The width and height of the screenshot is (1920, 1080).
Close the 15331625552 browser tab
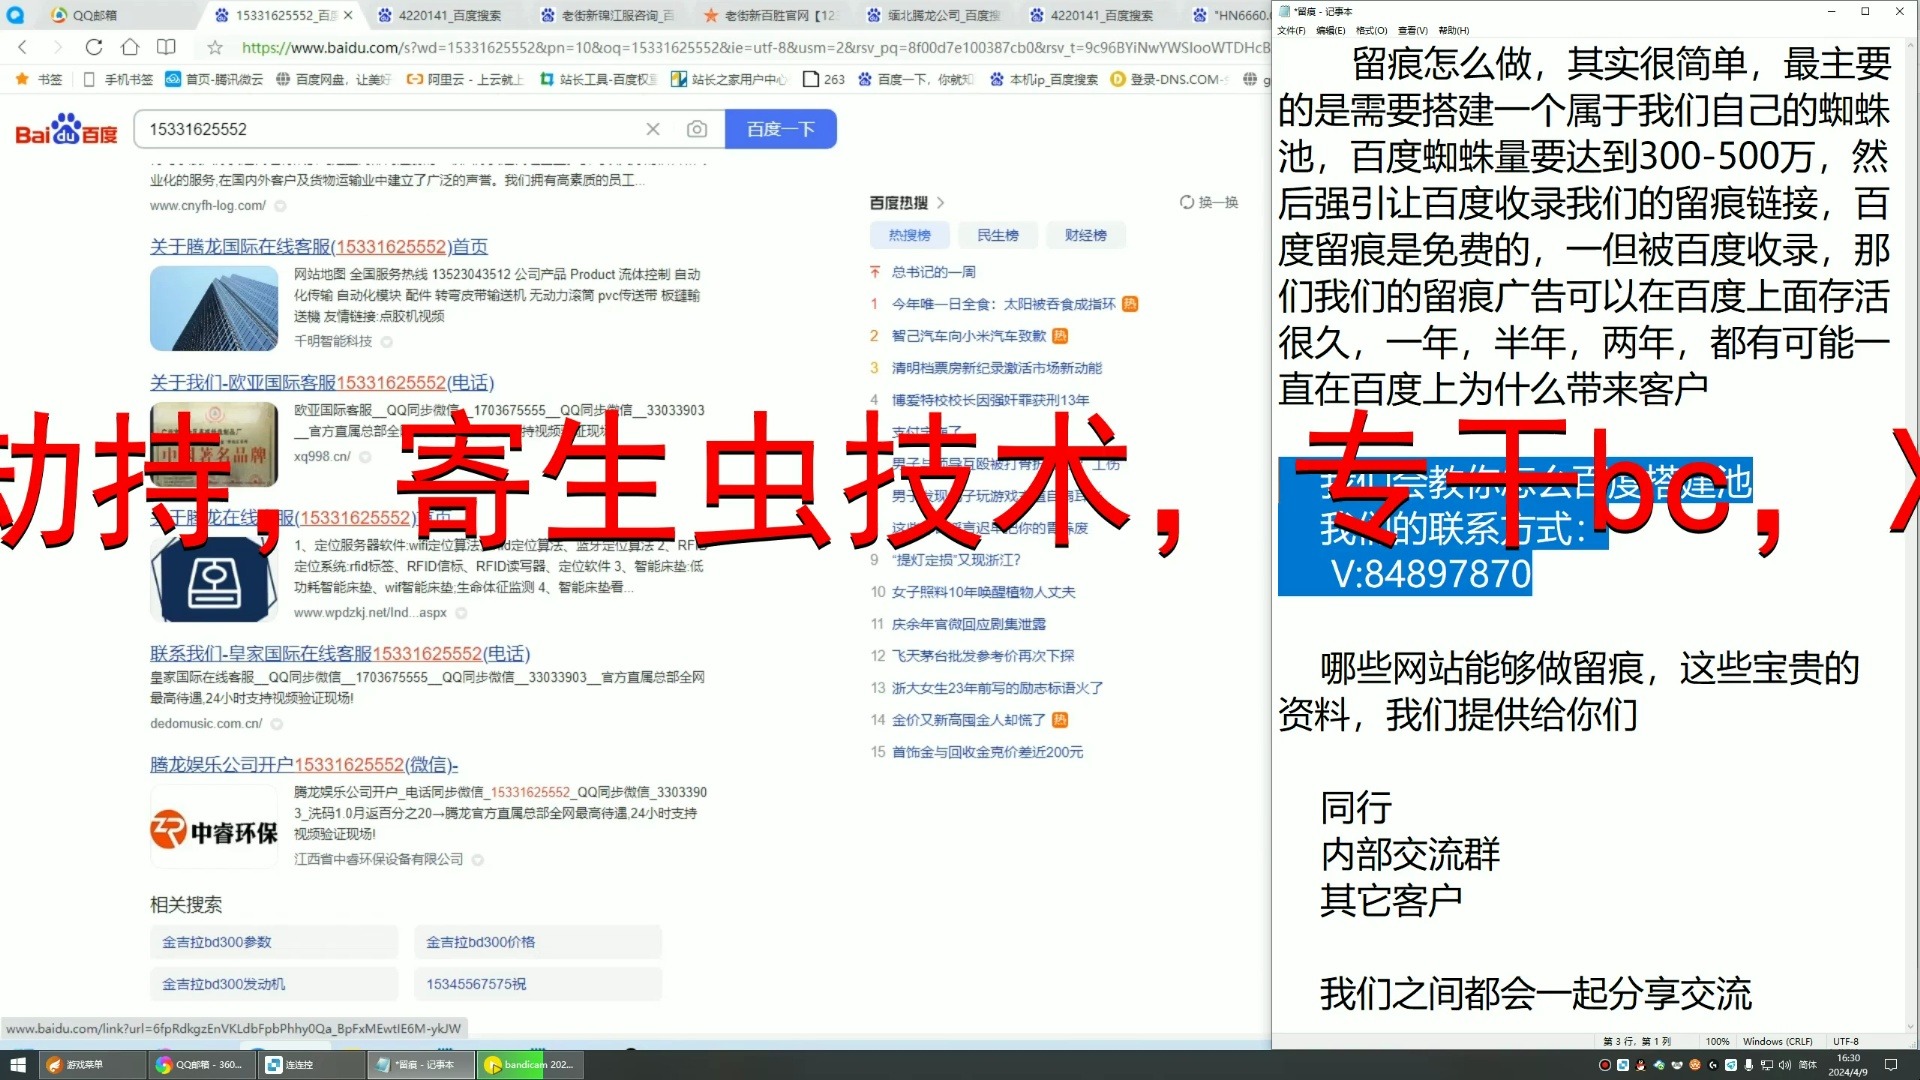pos(348,15)
